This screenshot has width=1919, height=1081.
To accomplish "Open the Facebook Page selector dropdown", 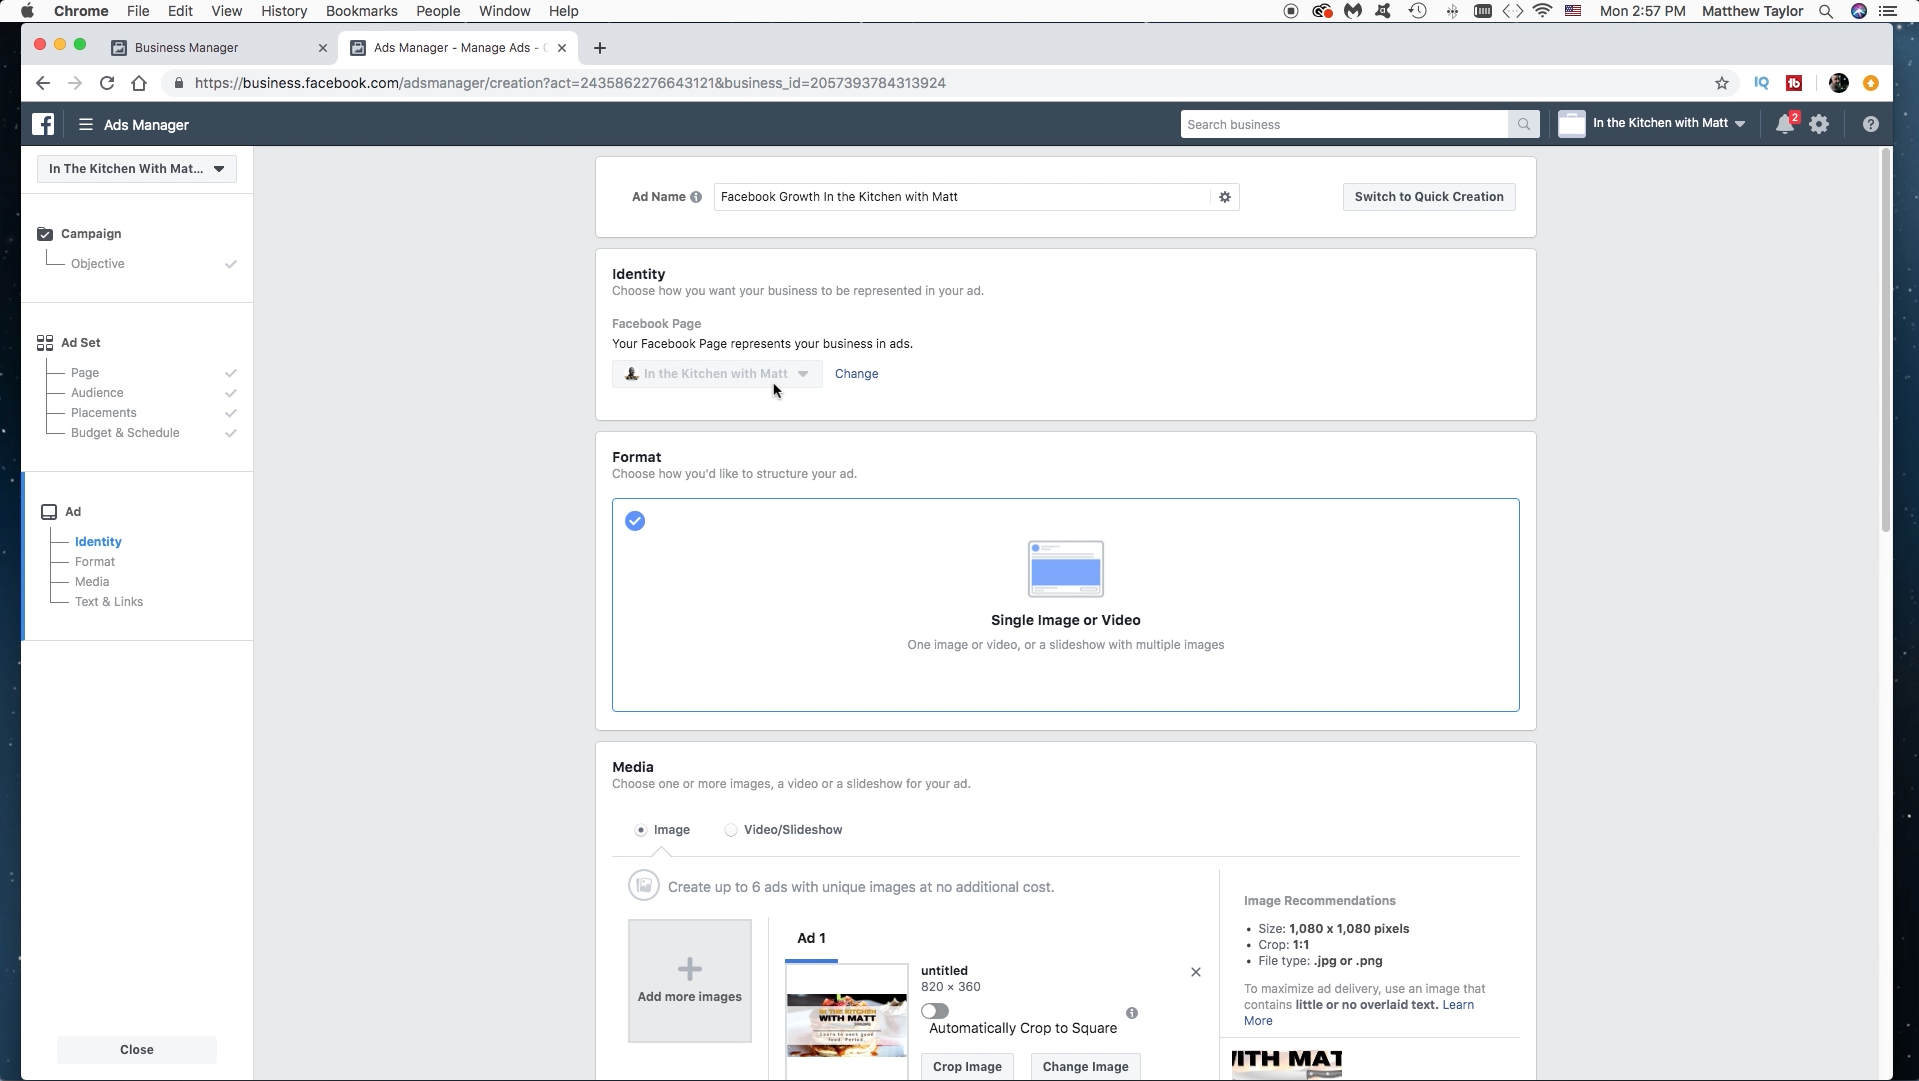I will (717, 374).
